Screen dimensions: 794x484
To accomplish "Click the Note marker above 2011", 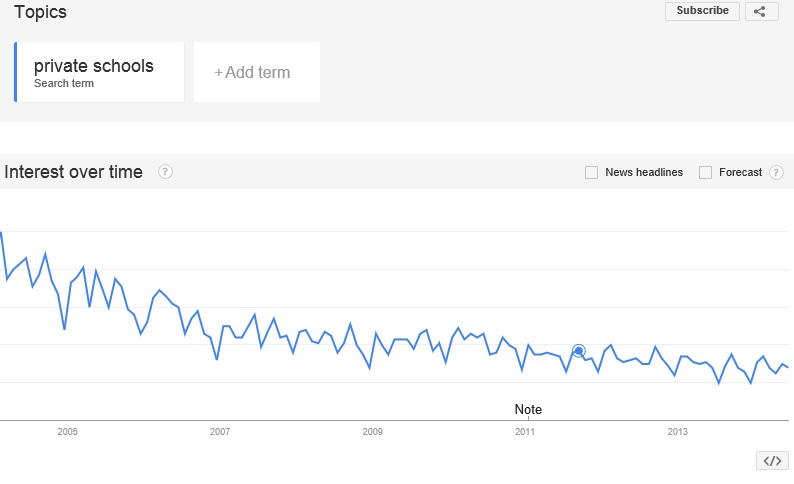I will pyautogui.click(x=528, y=409).
